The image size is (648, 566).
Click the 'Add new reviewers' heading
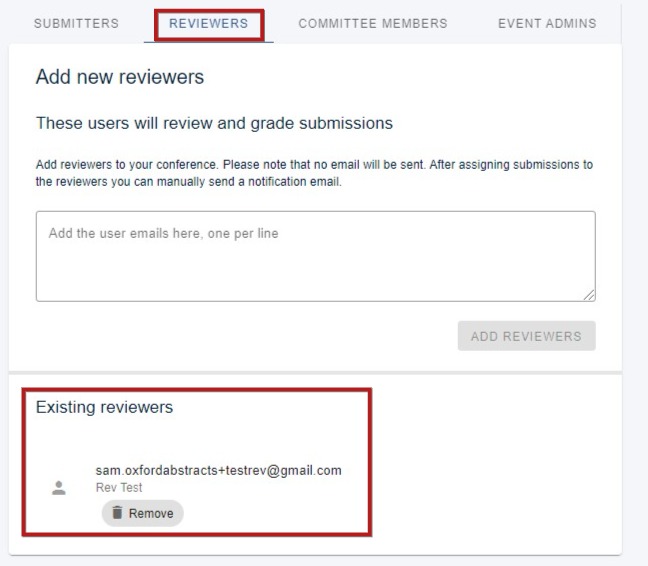click(120, 77)
